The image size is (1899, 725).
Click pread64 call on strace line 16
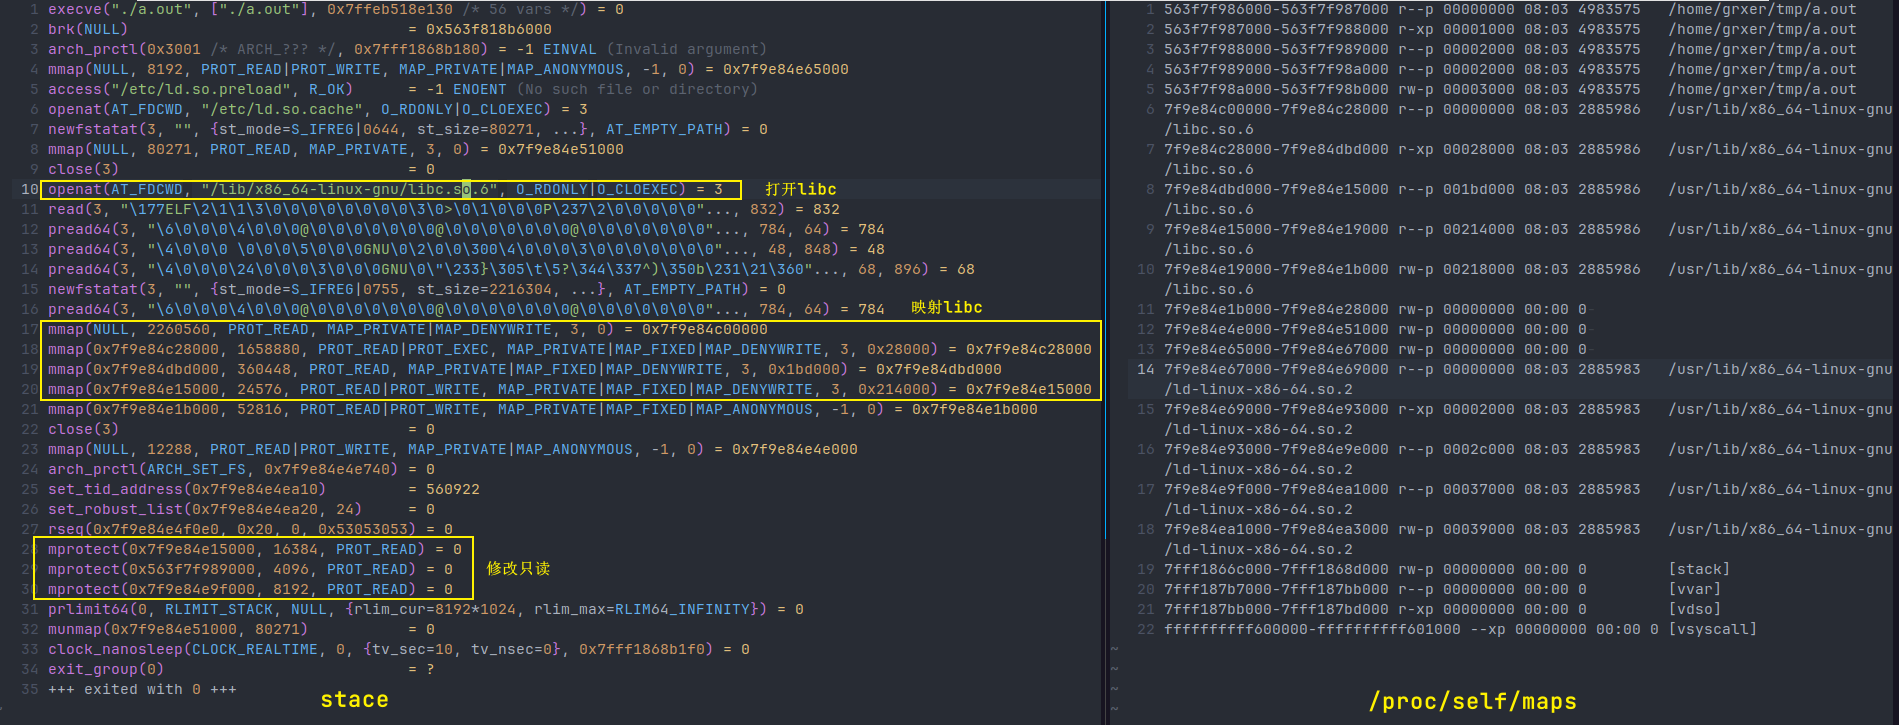pos(466,309)
